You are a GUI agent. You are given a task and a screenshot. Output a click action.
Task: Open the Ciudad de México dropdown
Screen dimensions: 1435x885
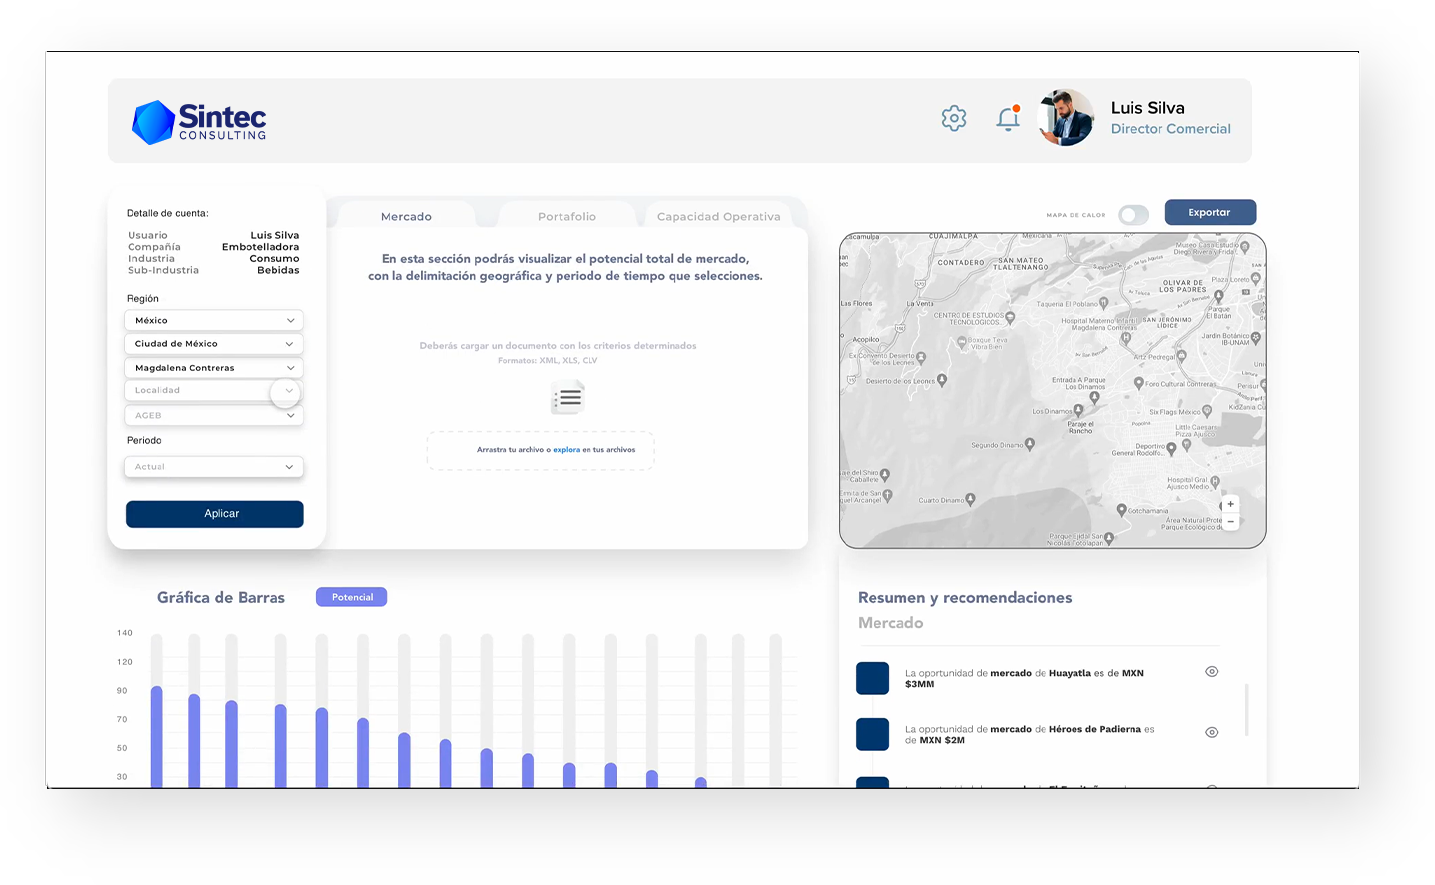pyautogui.click(x=214, y=344)
